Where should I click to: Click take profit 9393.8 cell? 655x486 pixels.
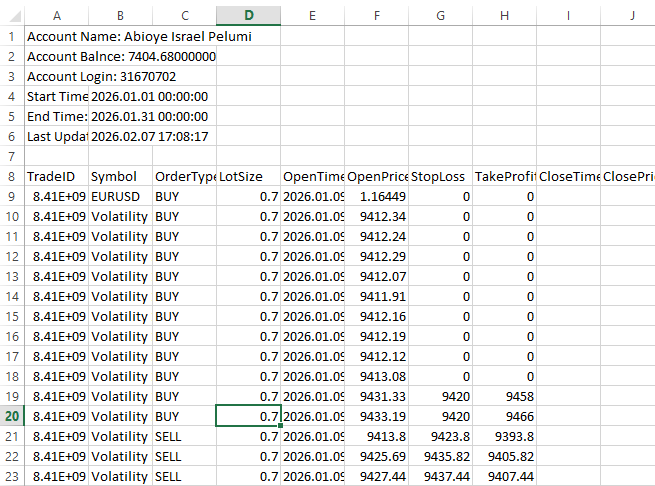tap(504, 437)
